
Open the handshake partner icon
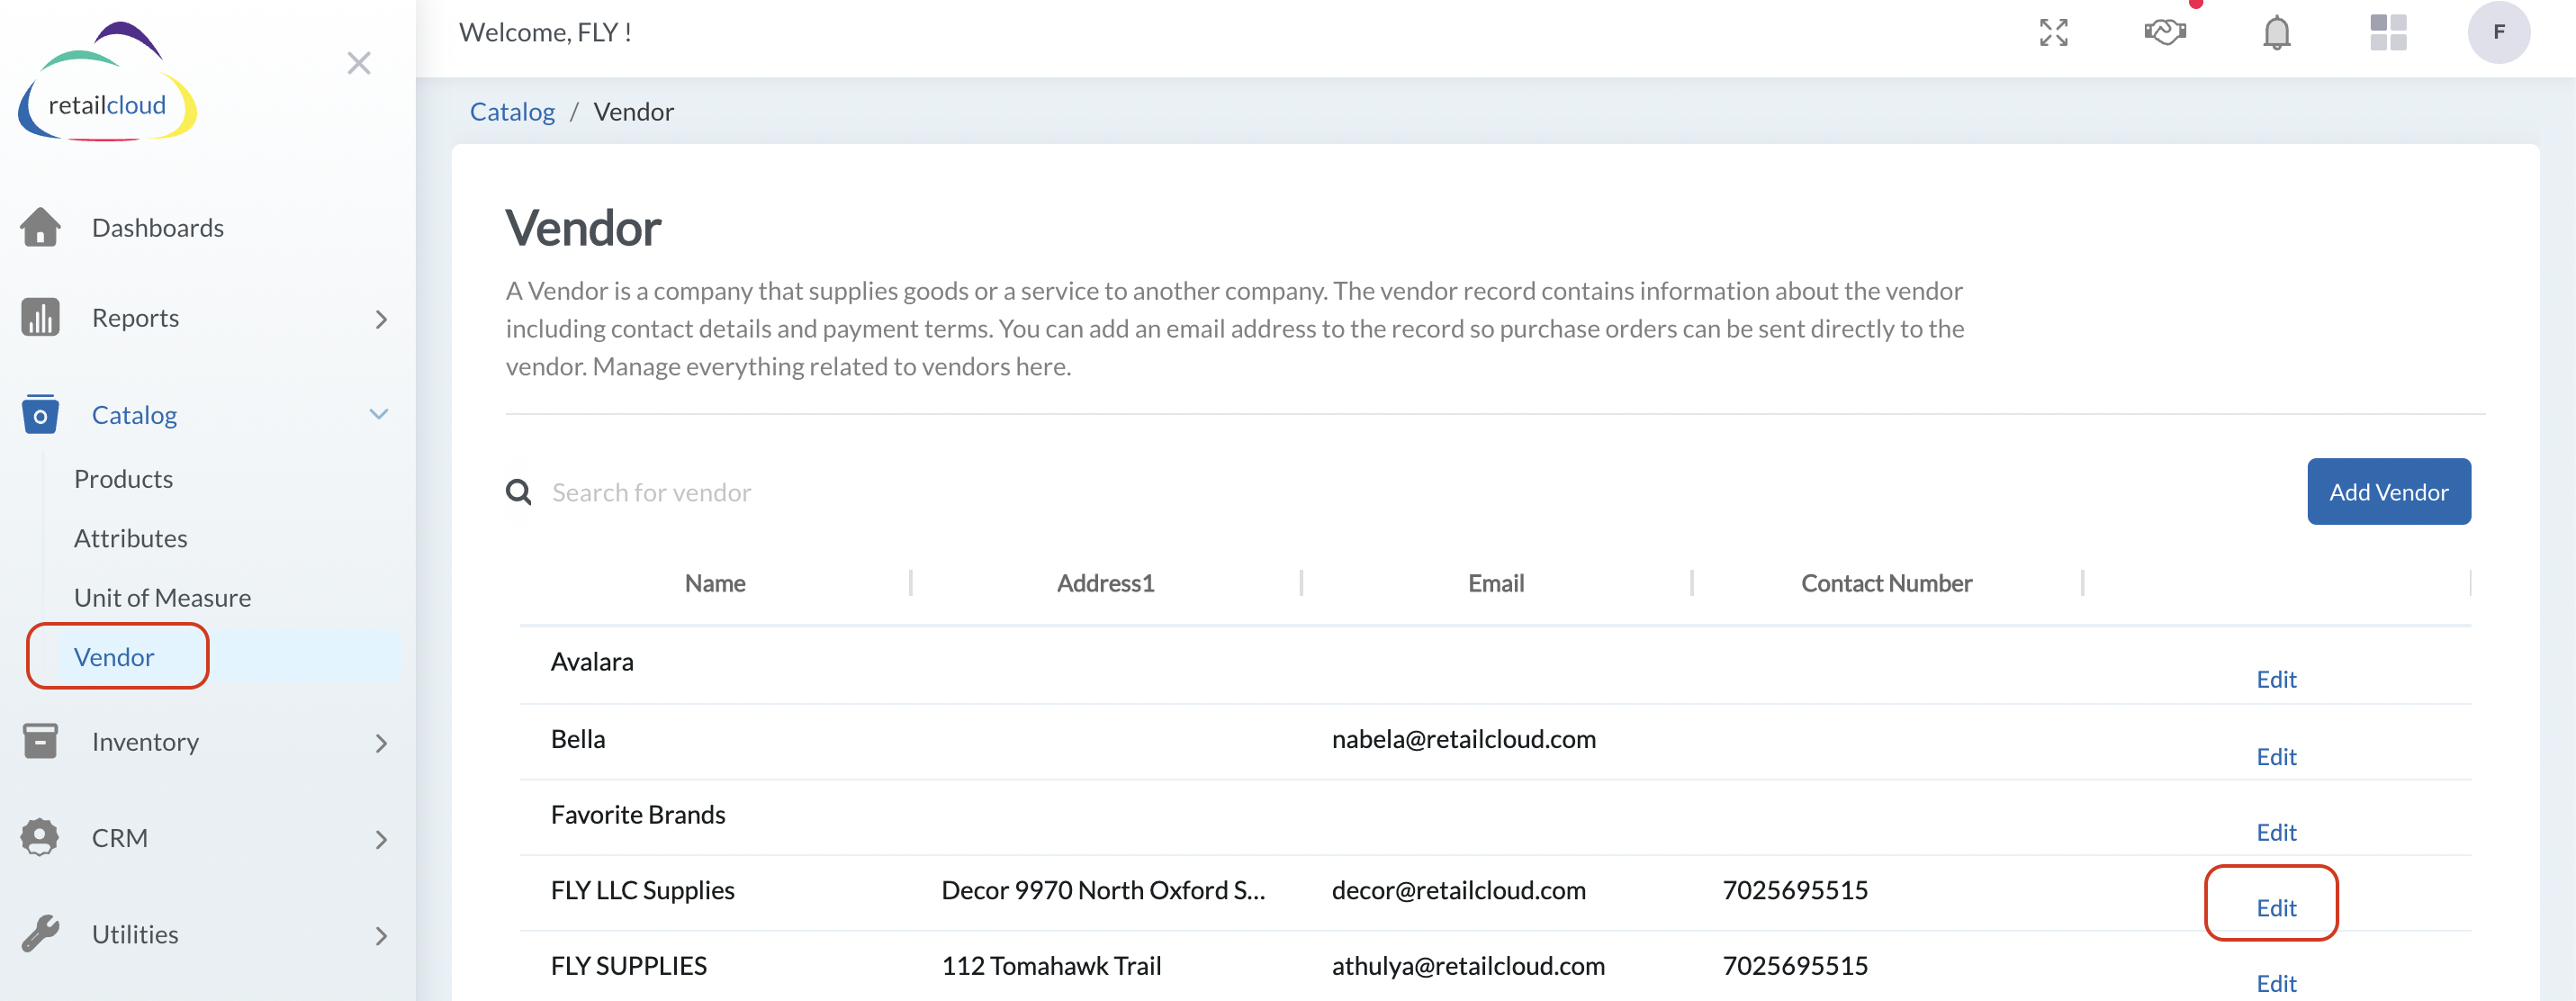2164,32
